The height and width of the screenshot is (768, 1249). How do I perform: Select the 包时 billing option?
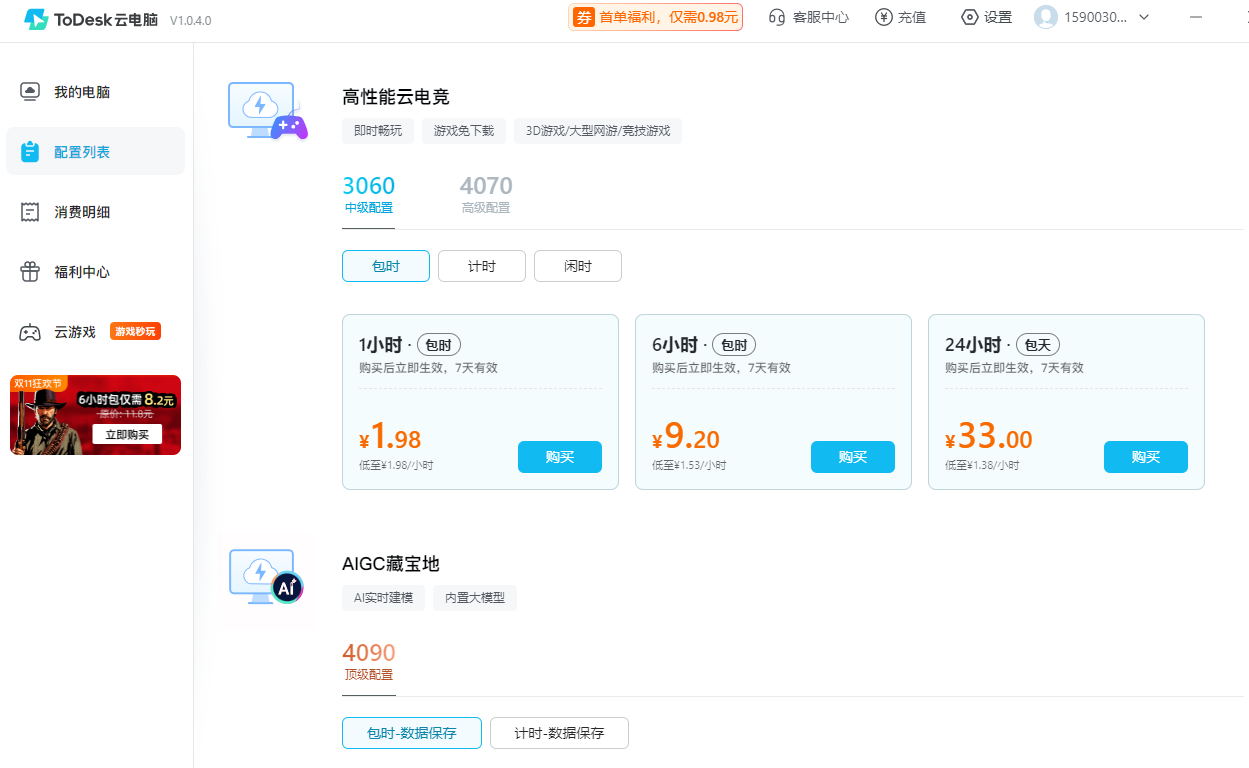[x=386, y=266]
